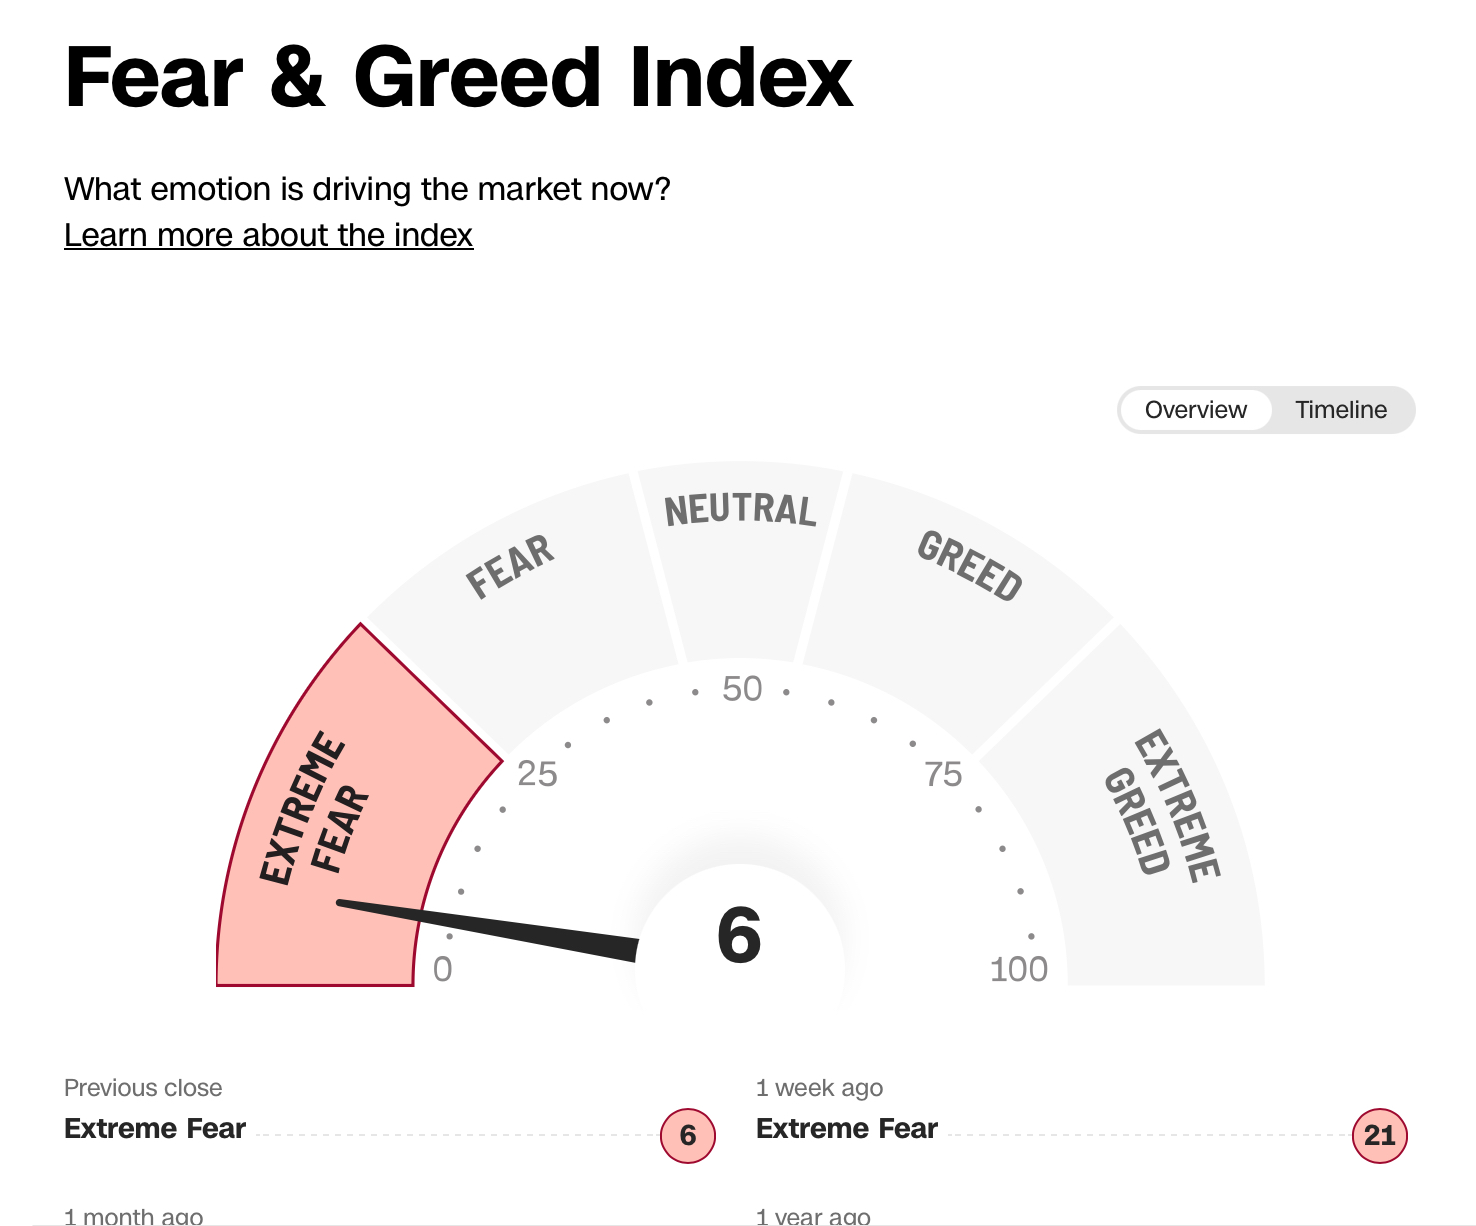Click the 1 week ago badge showing 21
This screenshot has height=1226, width=1476.
pos(1379,1135)
